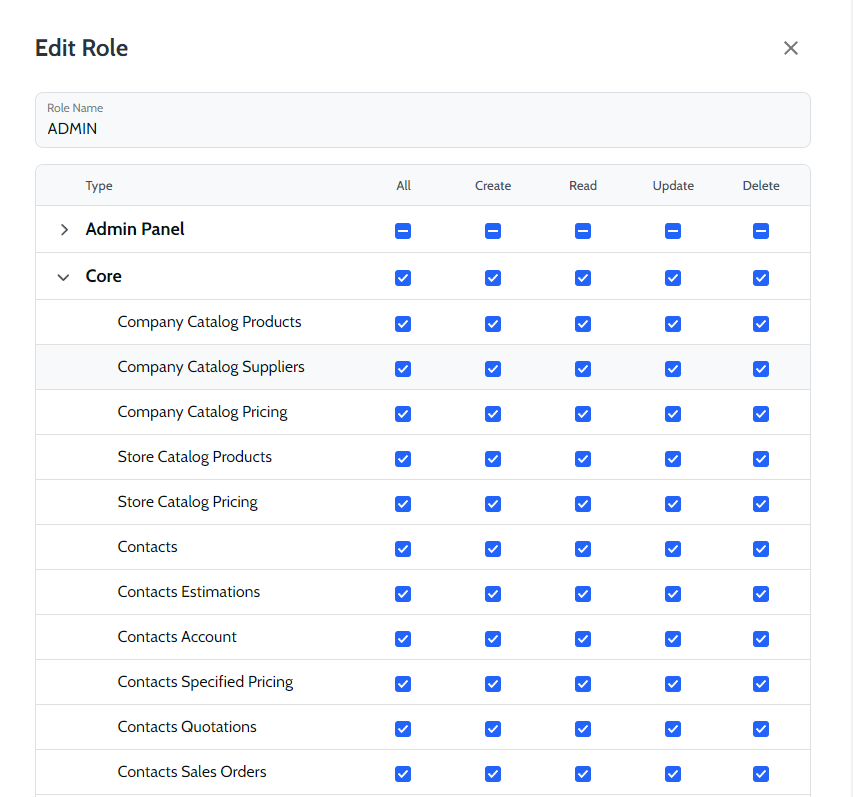Toggle Admin Panel All checkbox

click(x=403, y=231)
